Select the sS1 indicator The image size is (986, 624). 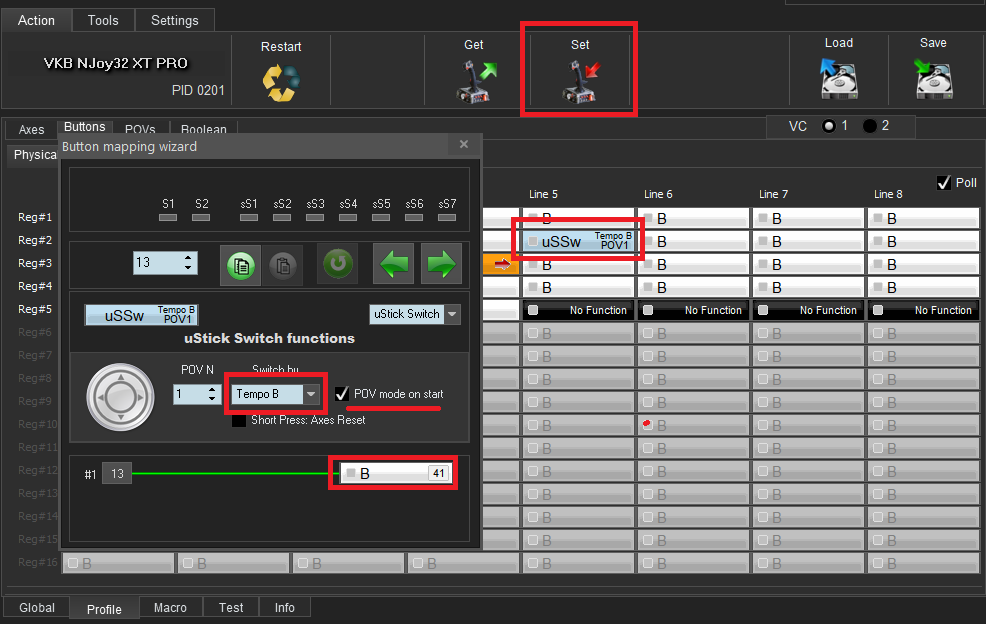click(x=249, y=217)
